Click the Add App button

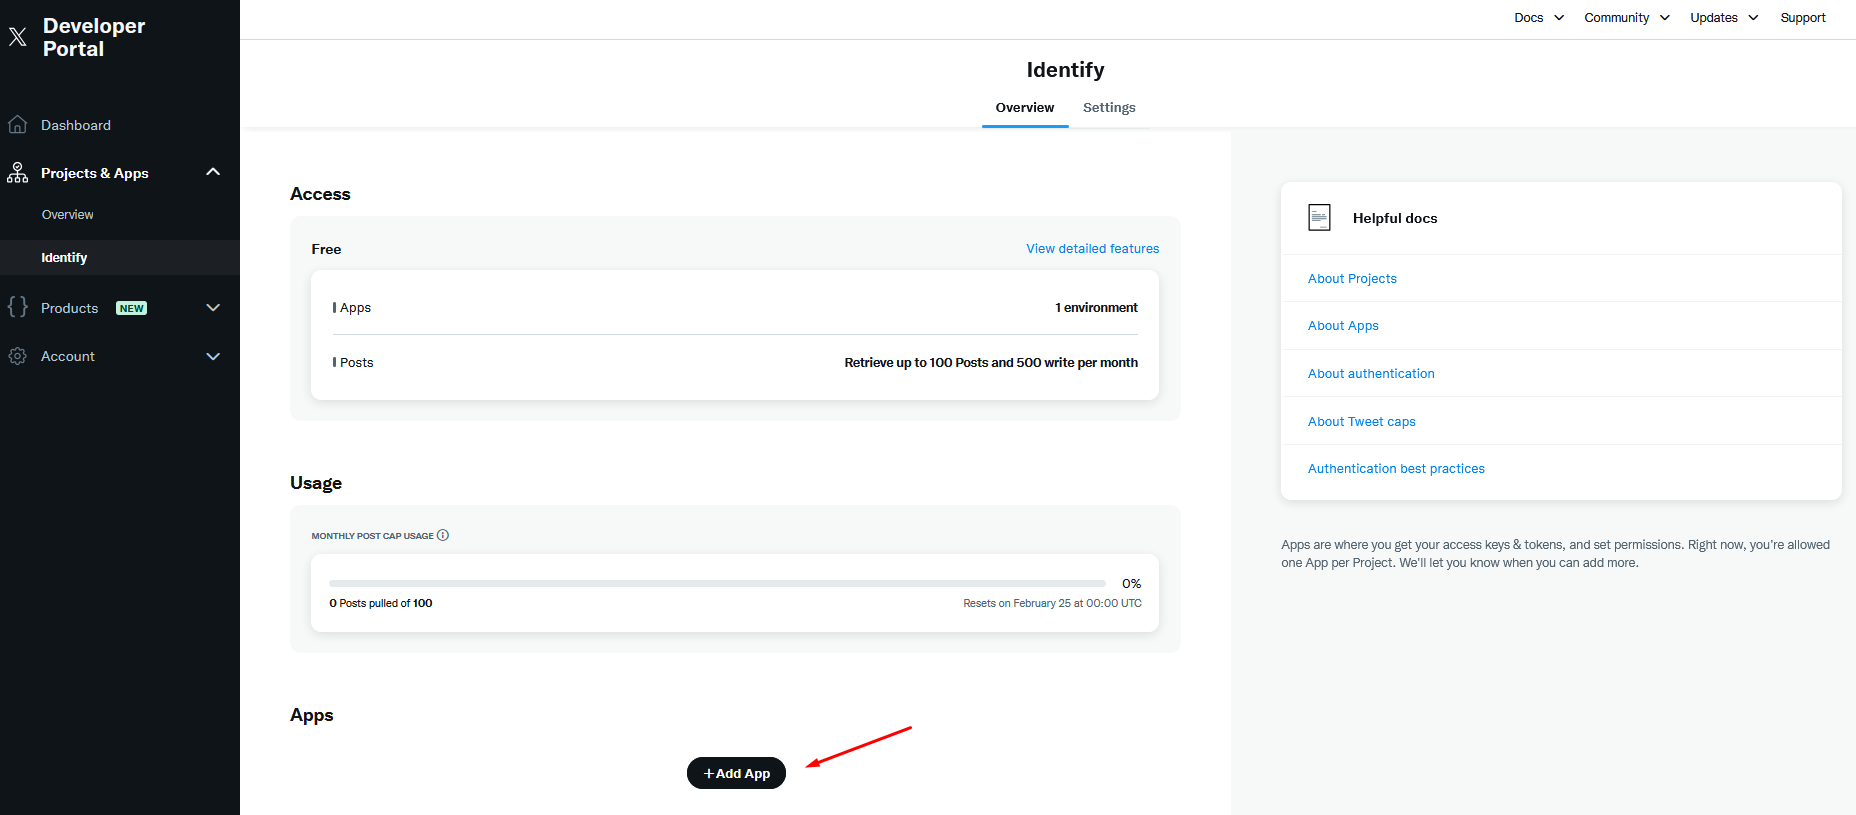click(x=736, y=773)
